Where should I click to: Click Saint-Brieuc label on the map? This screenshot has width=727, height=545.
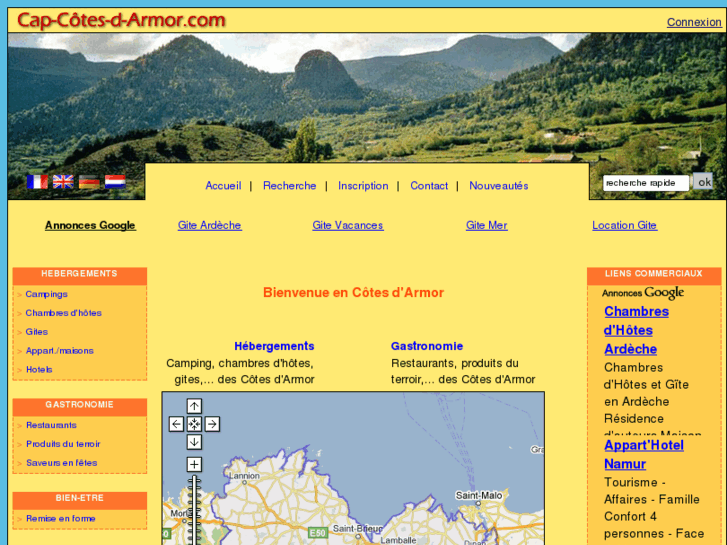357,529
